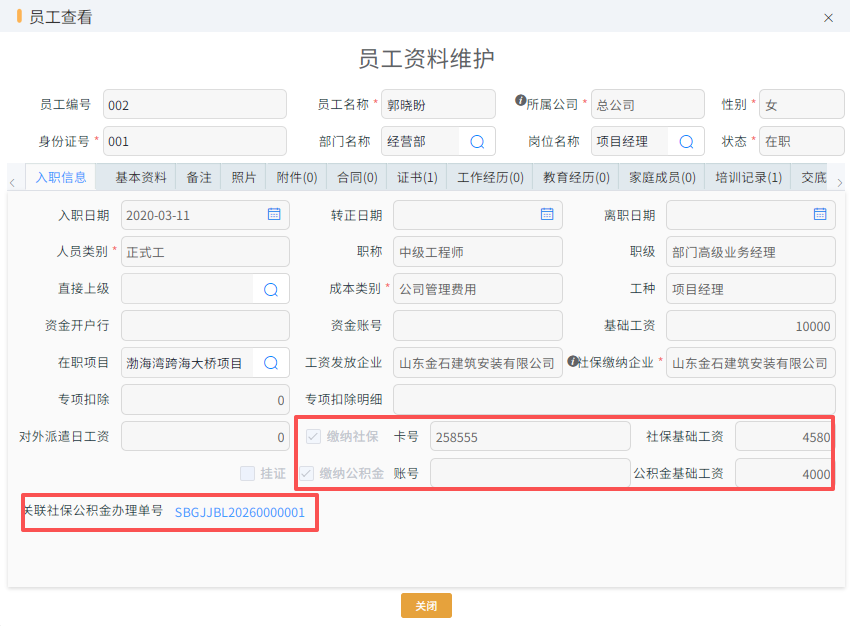Click info icon beside 所属公司
The height and width of the screenshot is (626, 850).
[520, 100]
